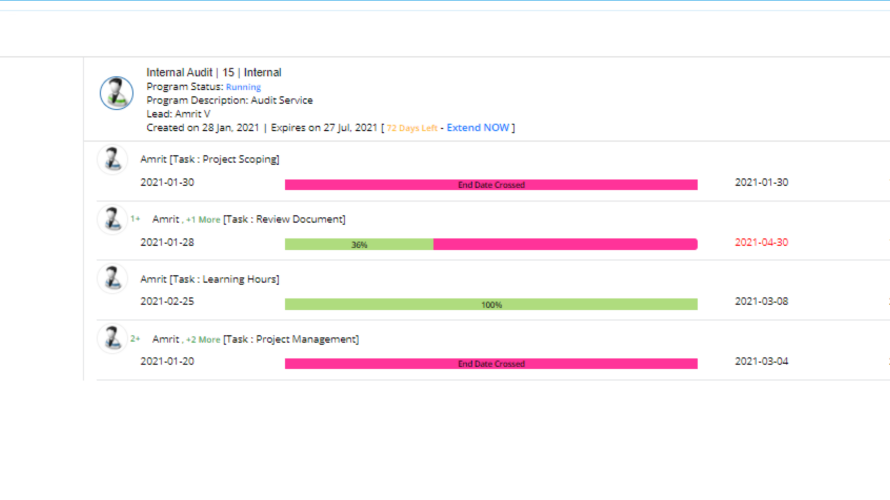Click the 2021-01-28 start date
890x500 pixels.
(x=167, y=242)
